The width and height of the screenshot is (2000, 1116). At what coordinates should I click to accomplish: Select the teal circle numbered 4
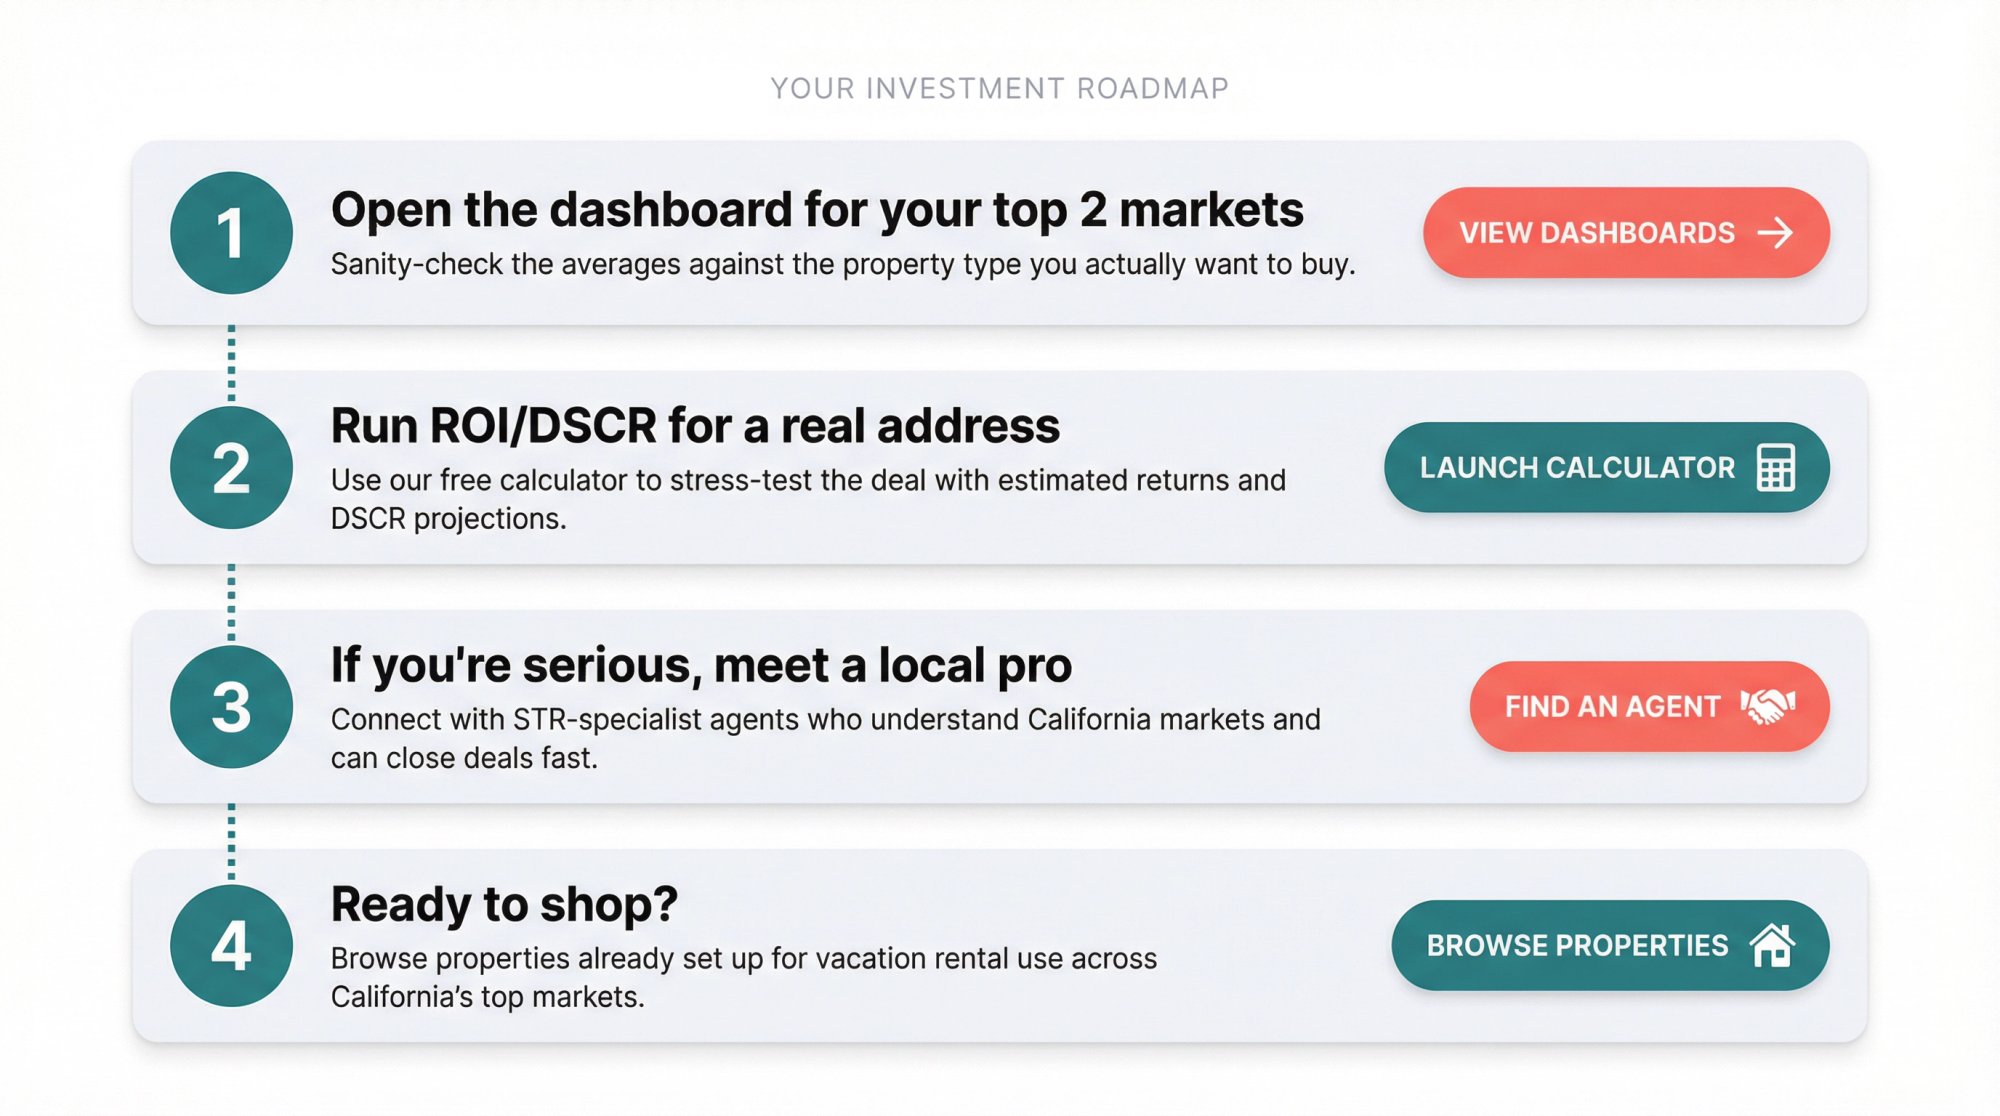(232, 944)
